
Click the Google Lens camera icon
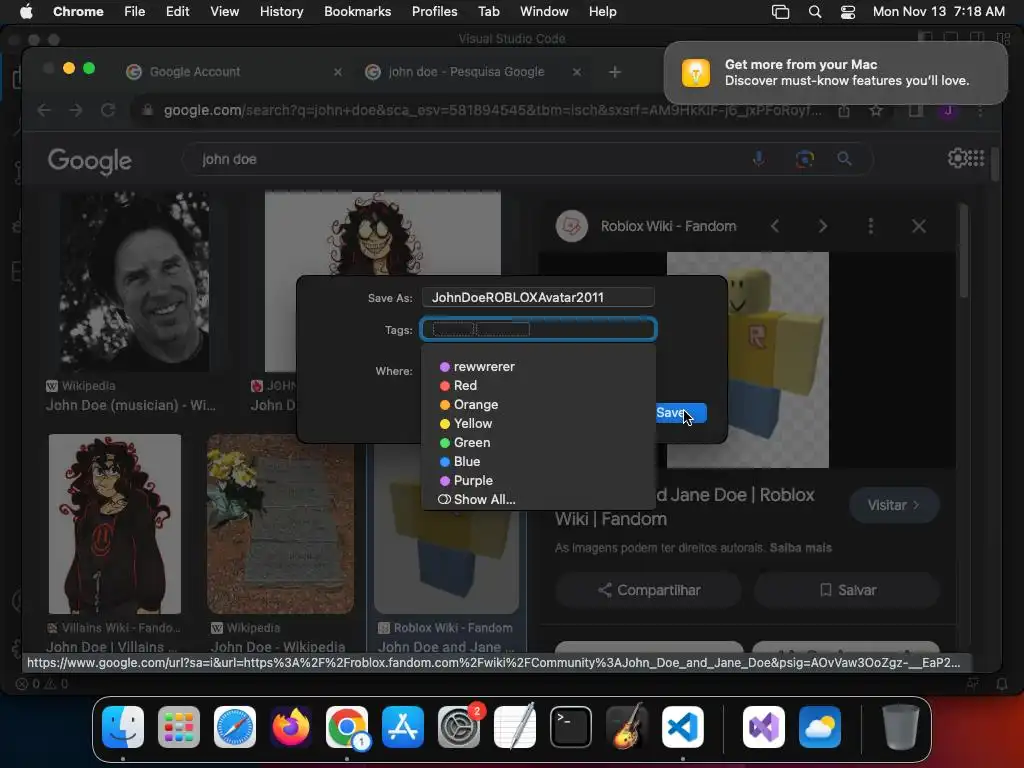tap(805, 159)
